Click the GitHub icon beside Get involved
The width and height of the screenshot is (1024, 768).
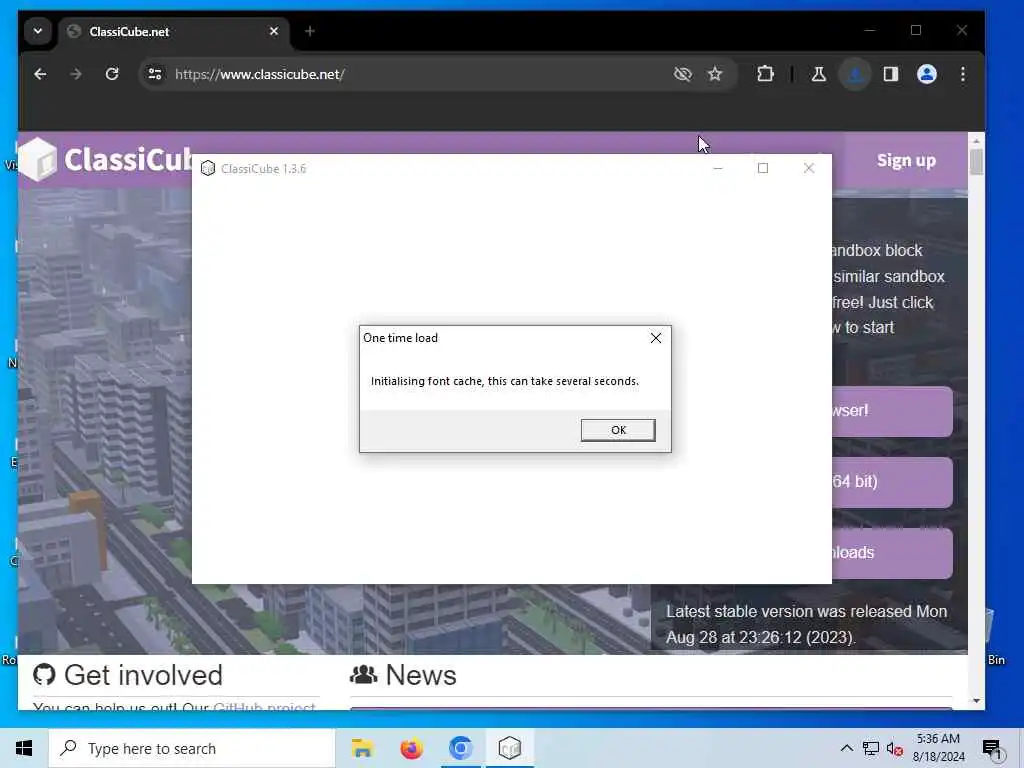click(x=44, y=675)
